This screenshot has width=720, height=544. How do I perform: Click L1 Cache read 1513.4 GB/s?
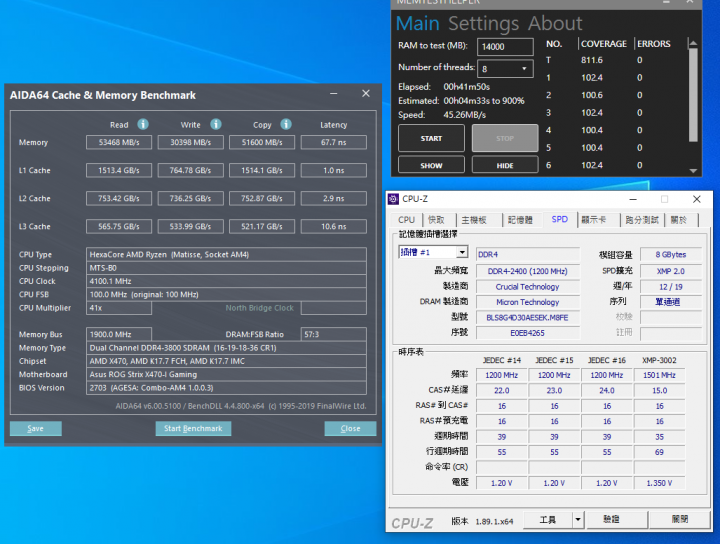pyautogui.click(x=119, y=170)
